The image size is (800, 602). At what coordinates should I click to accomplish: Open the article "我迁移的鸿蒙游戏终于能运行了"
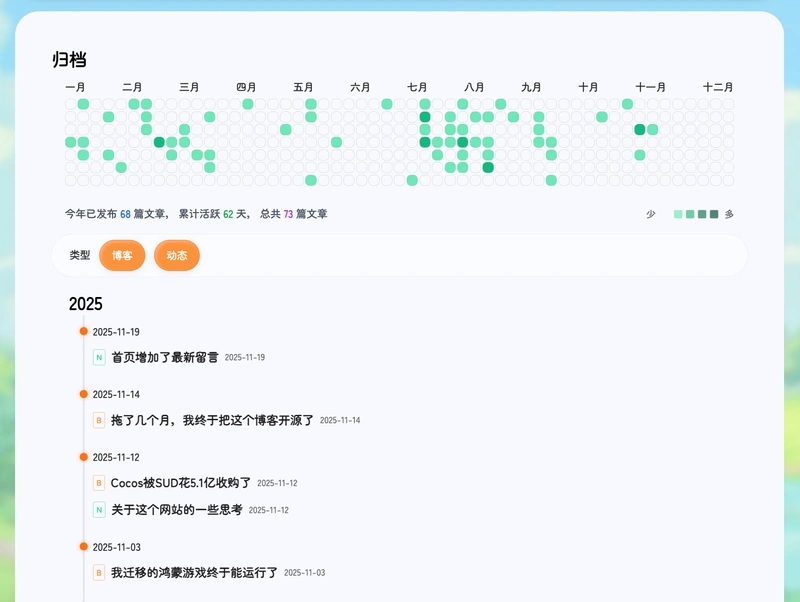pyautogui.click(x=193, y=573)
